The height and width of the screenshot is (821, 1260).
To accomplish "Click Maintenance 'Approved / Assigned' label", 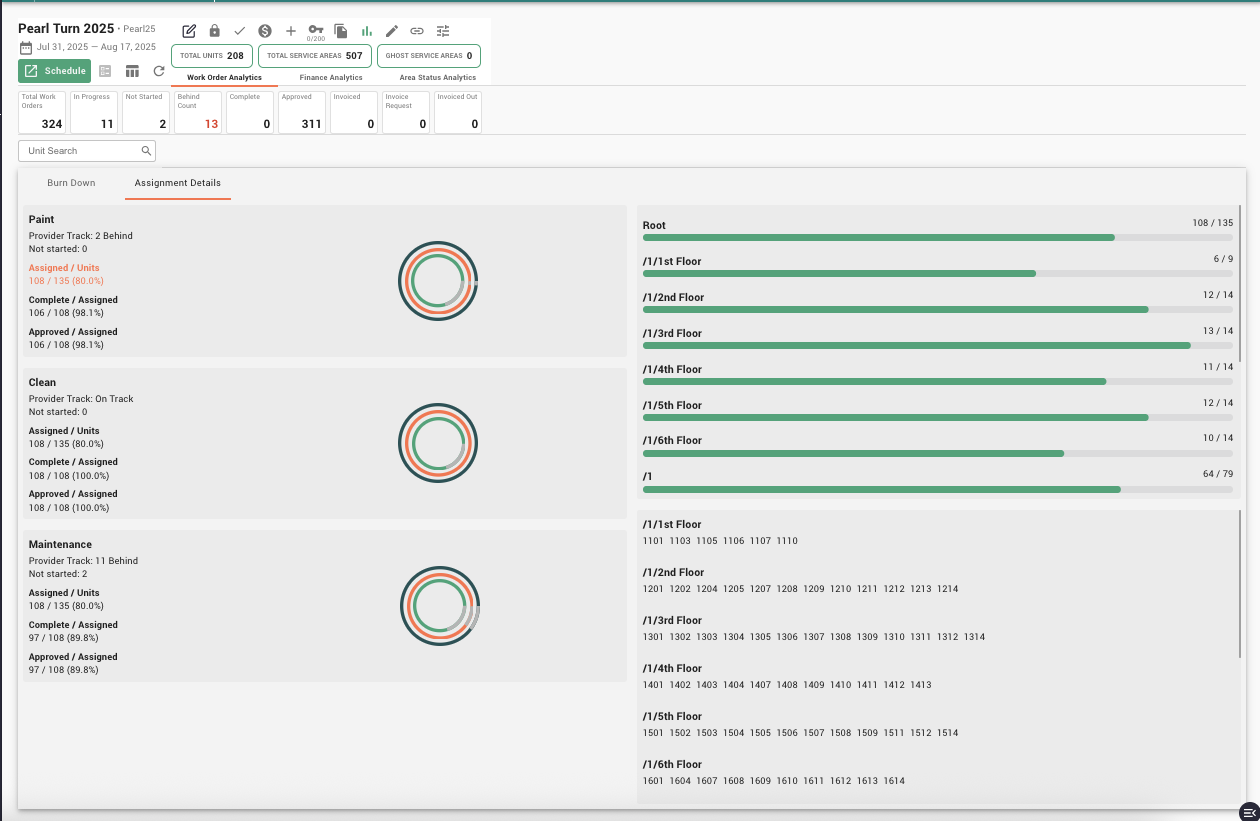I will coord(73,657).
